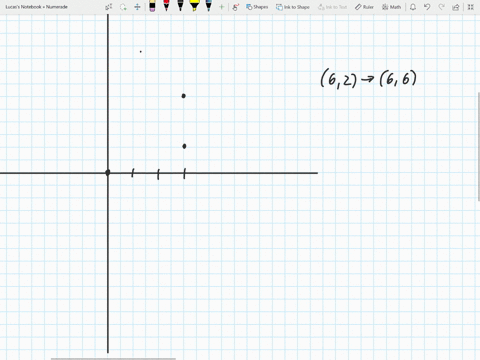Toggle the Ruler tool
The width and height of the screenshot is (480, 360).
364,7
